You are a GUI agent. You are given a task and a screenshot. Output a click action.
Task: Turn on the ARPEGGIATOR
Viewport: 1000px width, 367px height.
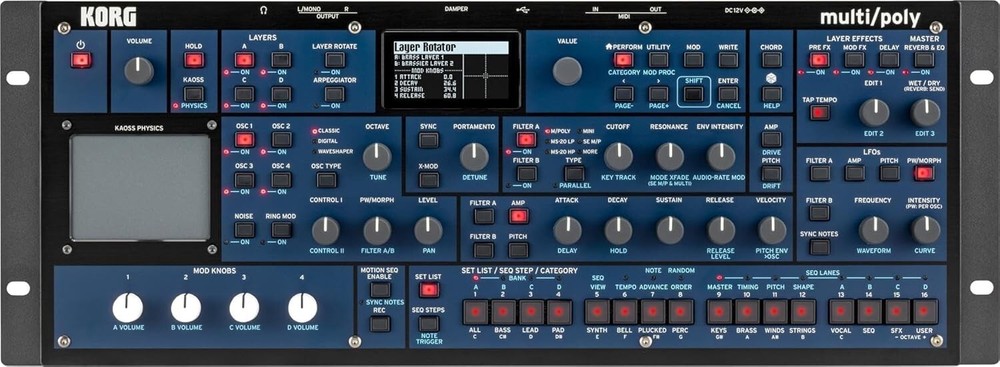point(334,94)
